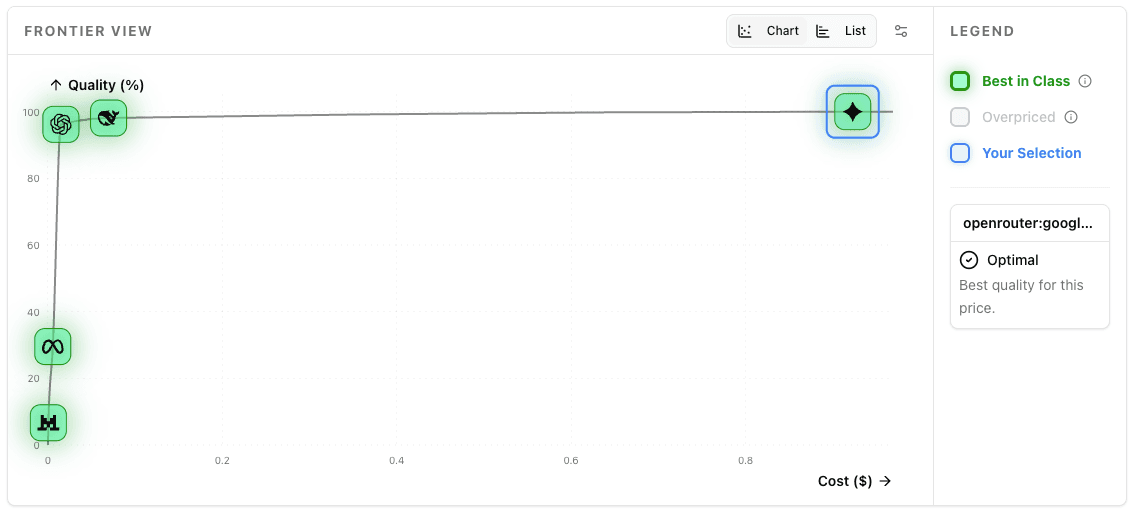Open the filter settings sliders icon
This screenshot has width=1133, height=512.
coord(901,31)
